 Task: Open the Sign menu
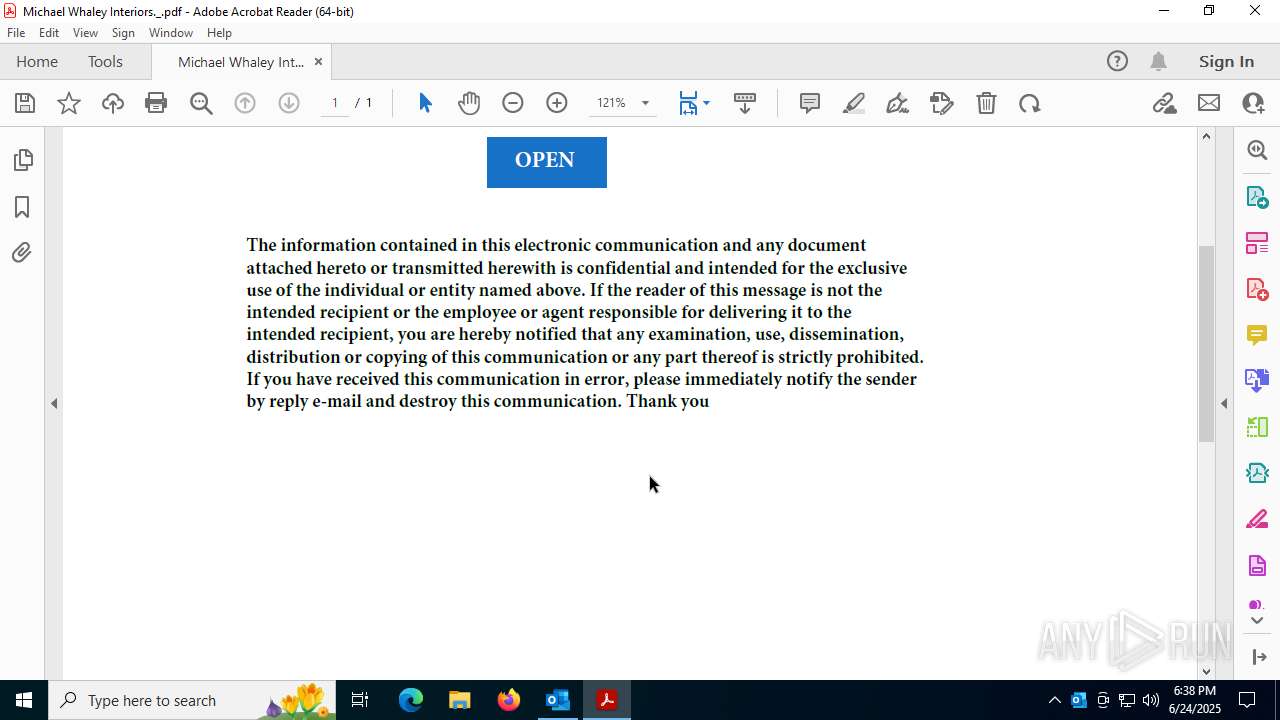123,33
